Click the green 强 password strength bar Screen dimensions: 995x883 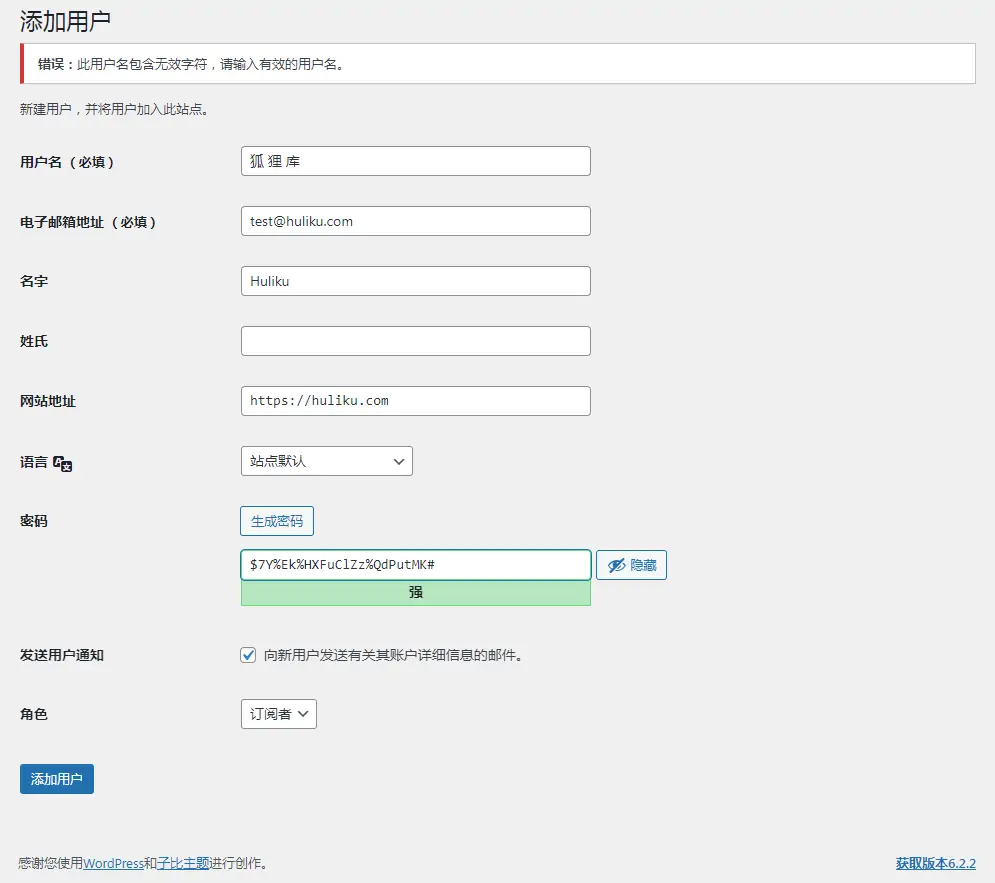pos(415,593)
